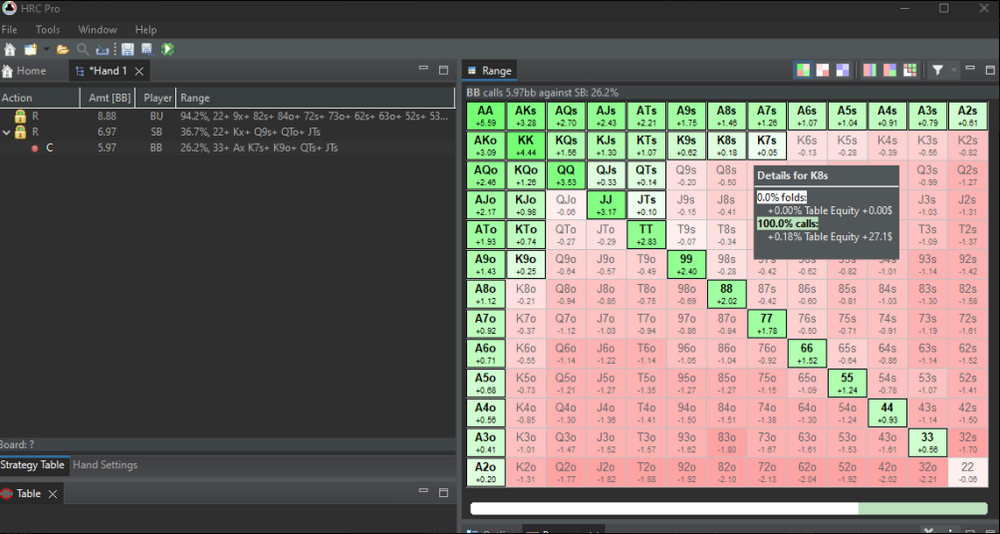Image resolution: width=1000 pixels, height=534 pixels.
Task: Close the *Hand 1 tab
Action: (139, 71)
